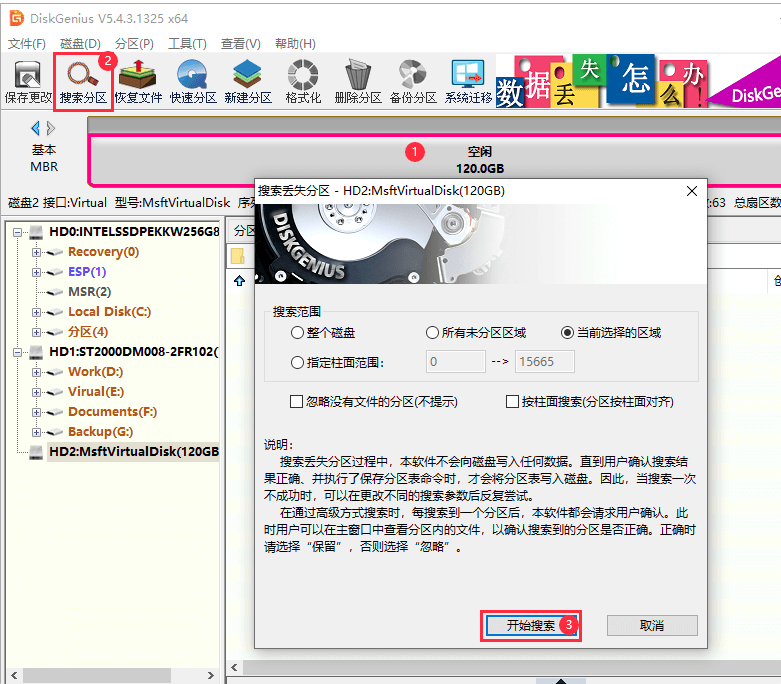Open the 分区(P) menu

134,44
